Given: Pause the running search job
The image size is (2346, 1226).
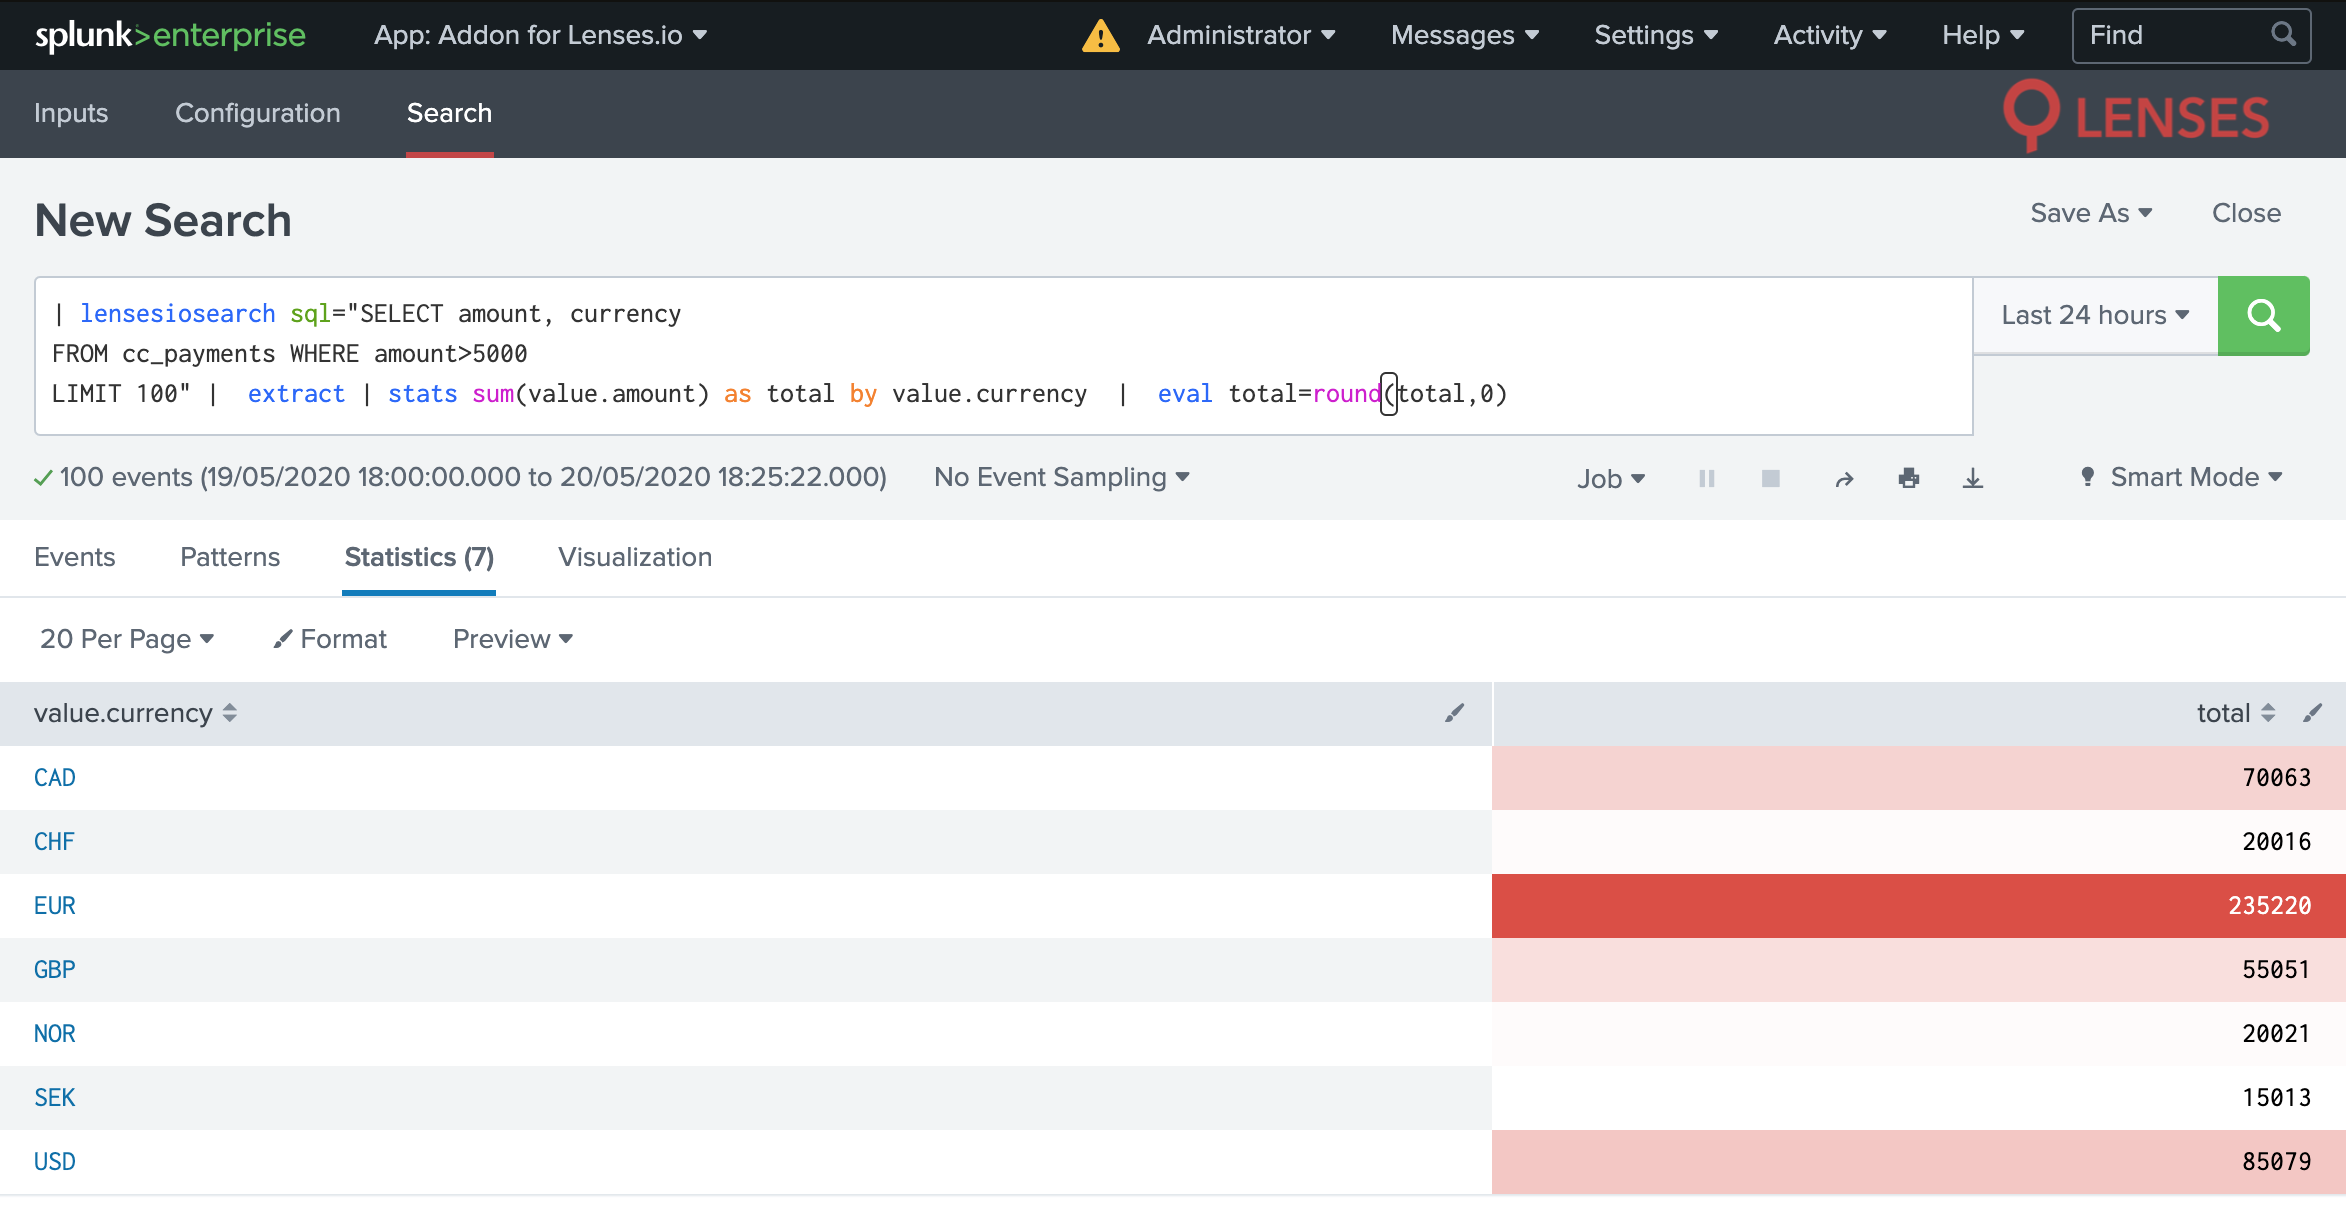Looking at the screenshot, I should 1707,479.
